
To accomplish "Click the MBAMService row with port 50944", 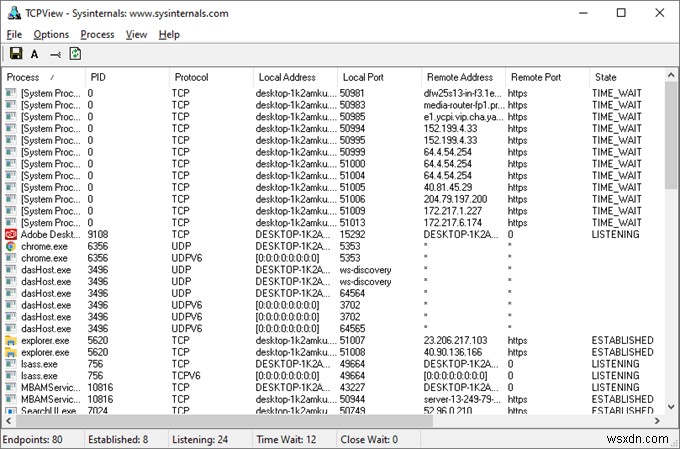I will click(333, 399).
